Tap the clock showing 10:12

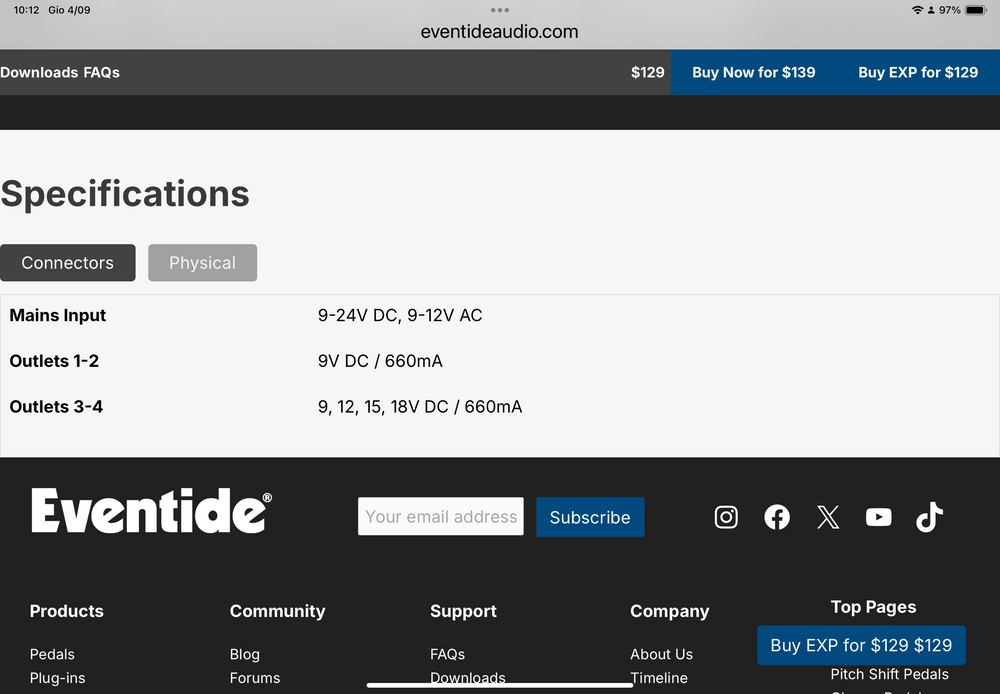click(26, 10)
